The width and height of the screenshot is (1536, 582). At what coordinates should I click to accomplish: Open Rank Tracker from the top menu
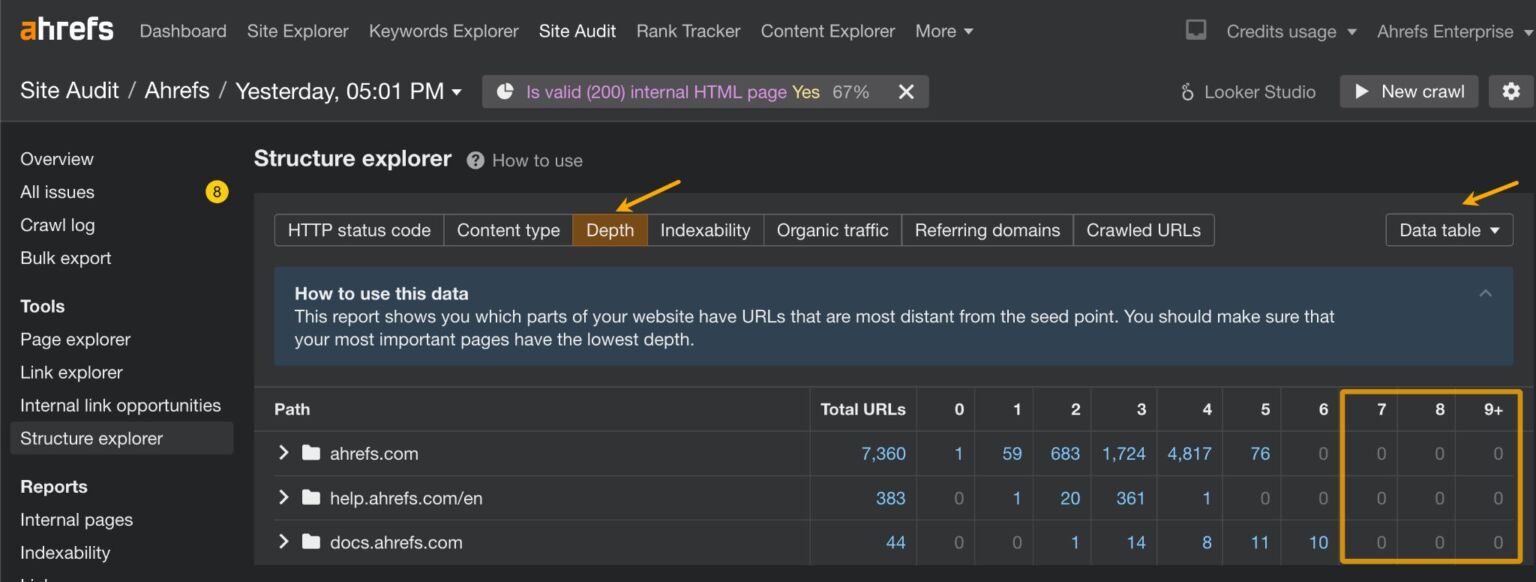pos(687,31)
